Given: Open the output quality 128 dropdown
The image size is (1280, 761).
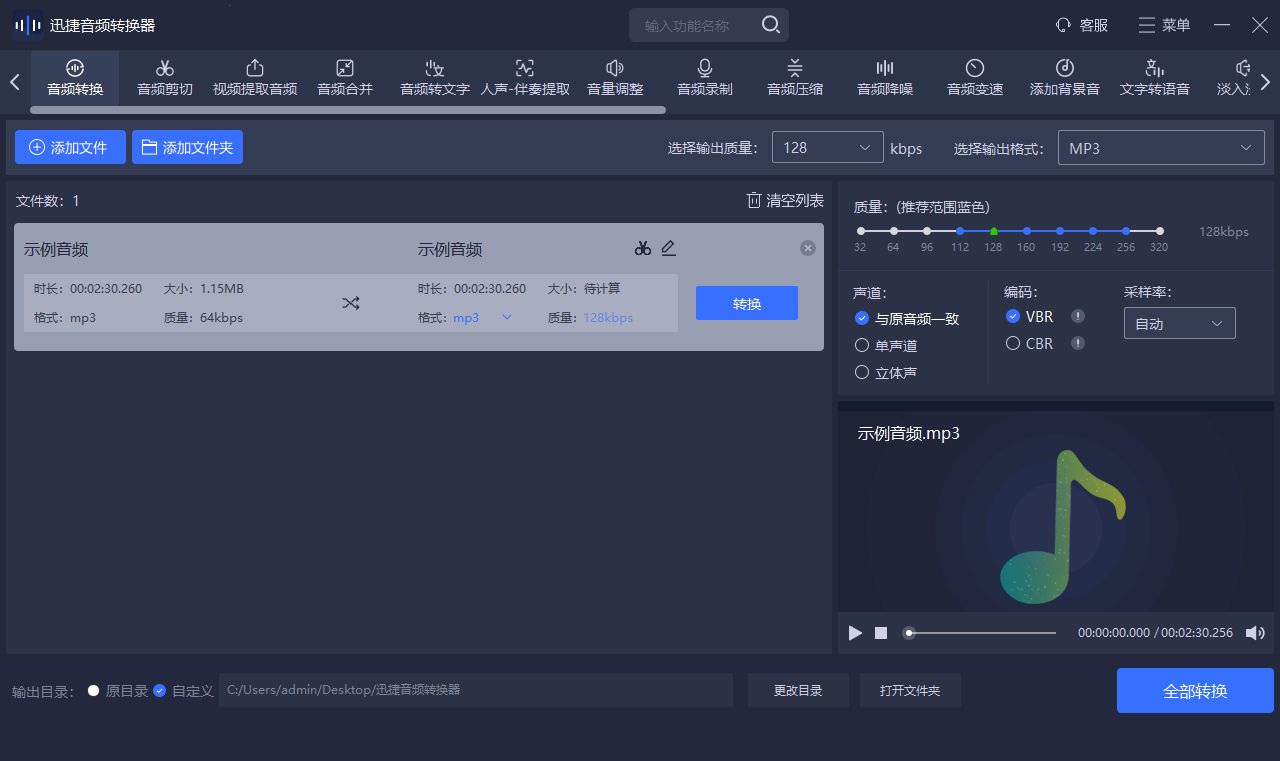Looking at the screenshot, I should tap(828, 148).
